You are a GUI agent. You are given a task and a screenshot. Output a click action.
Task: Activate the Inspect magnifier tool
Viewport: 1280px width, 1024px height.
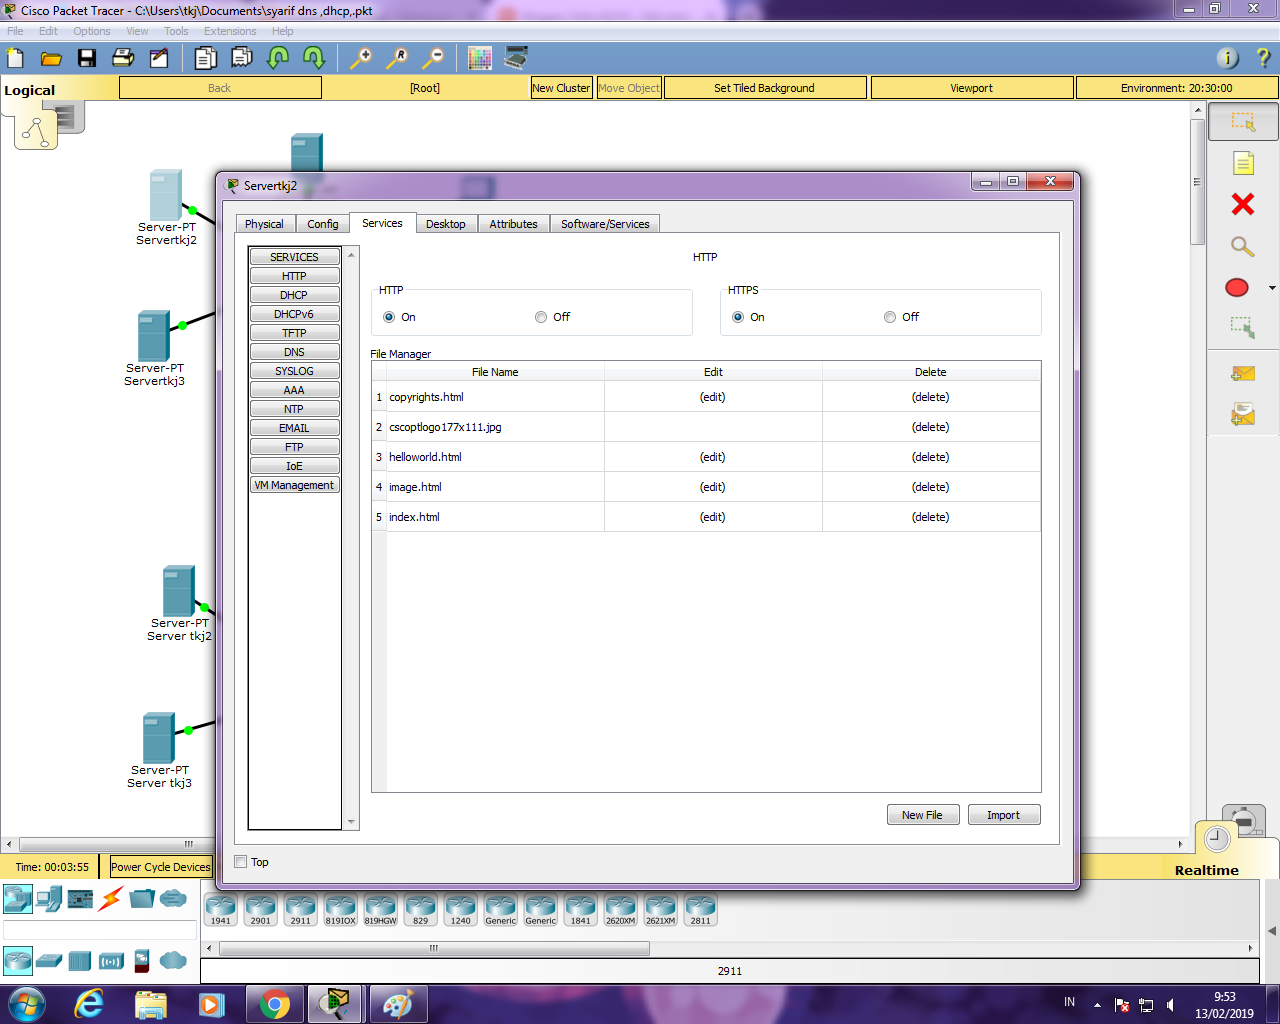click(1243, 246)
